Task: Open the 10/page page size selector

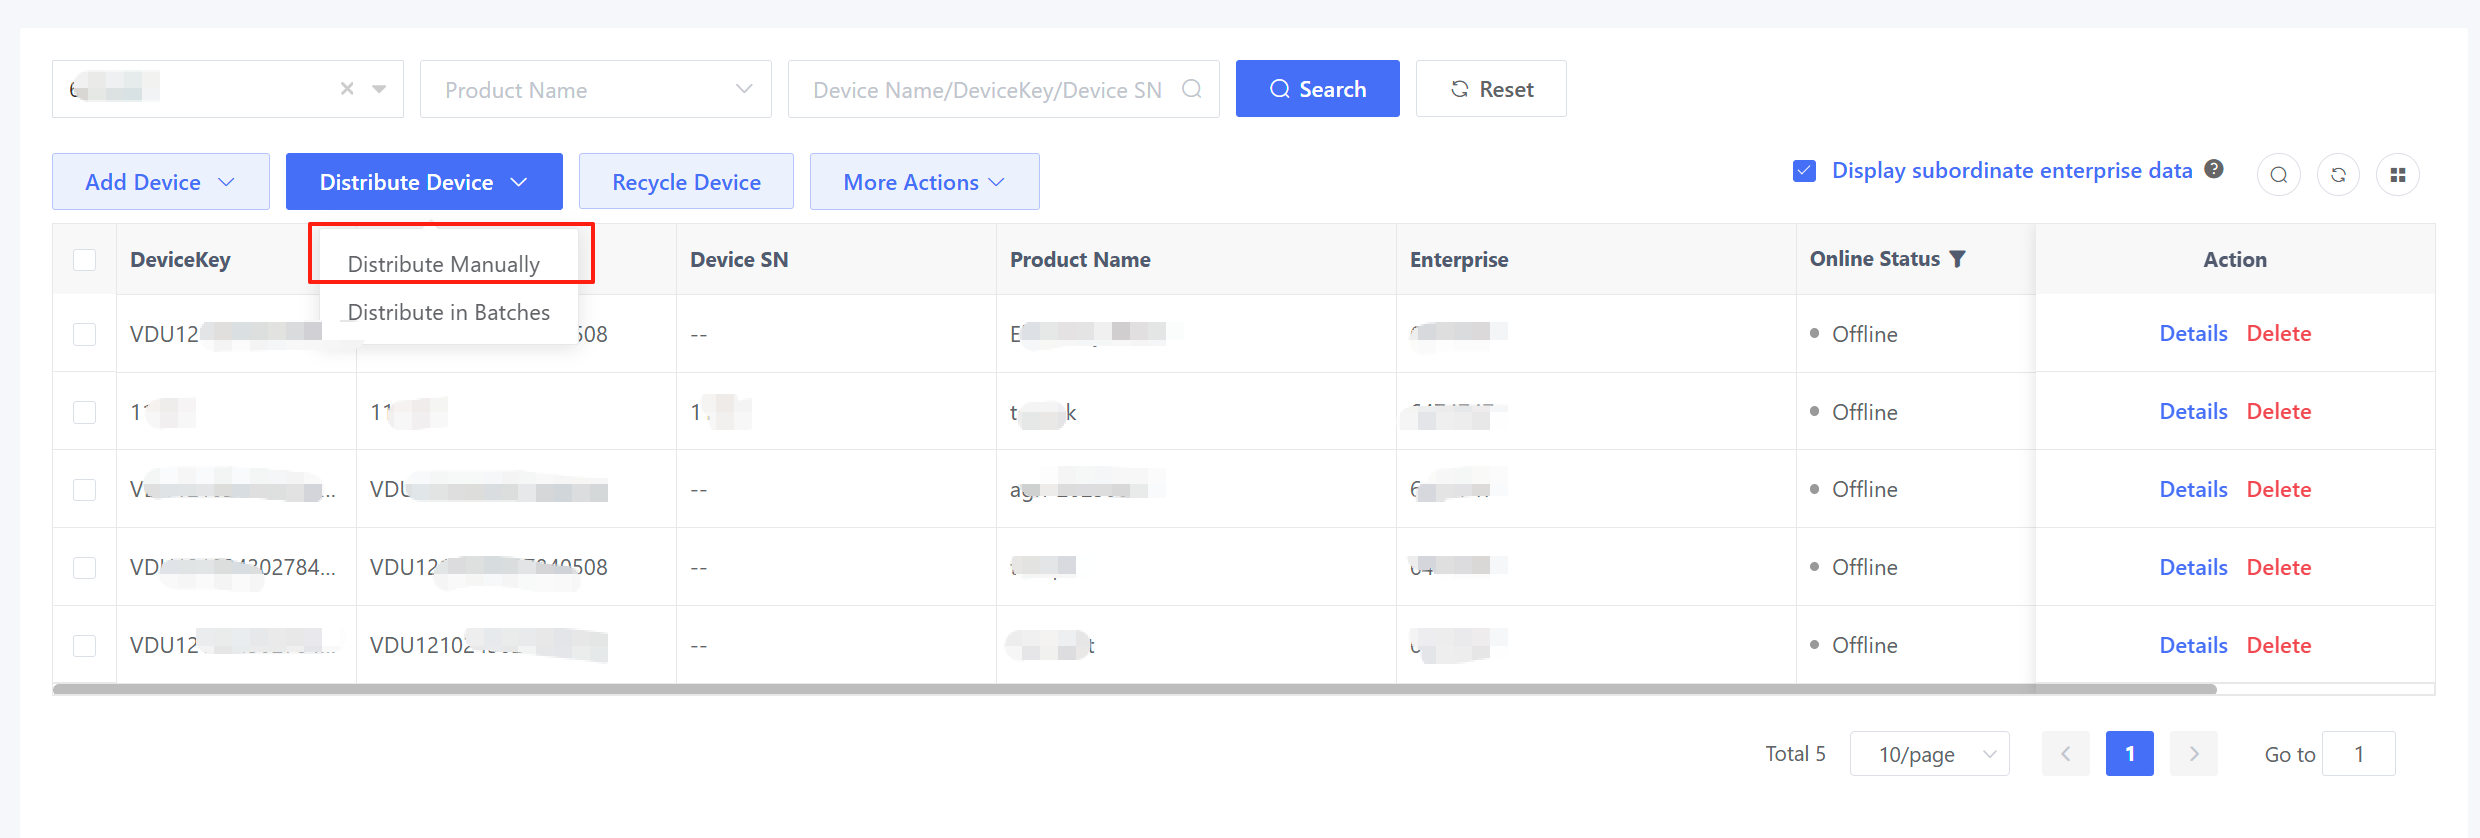Action: pos(1929,754)
